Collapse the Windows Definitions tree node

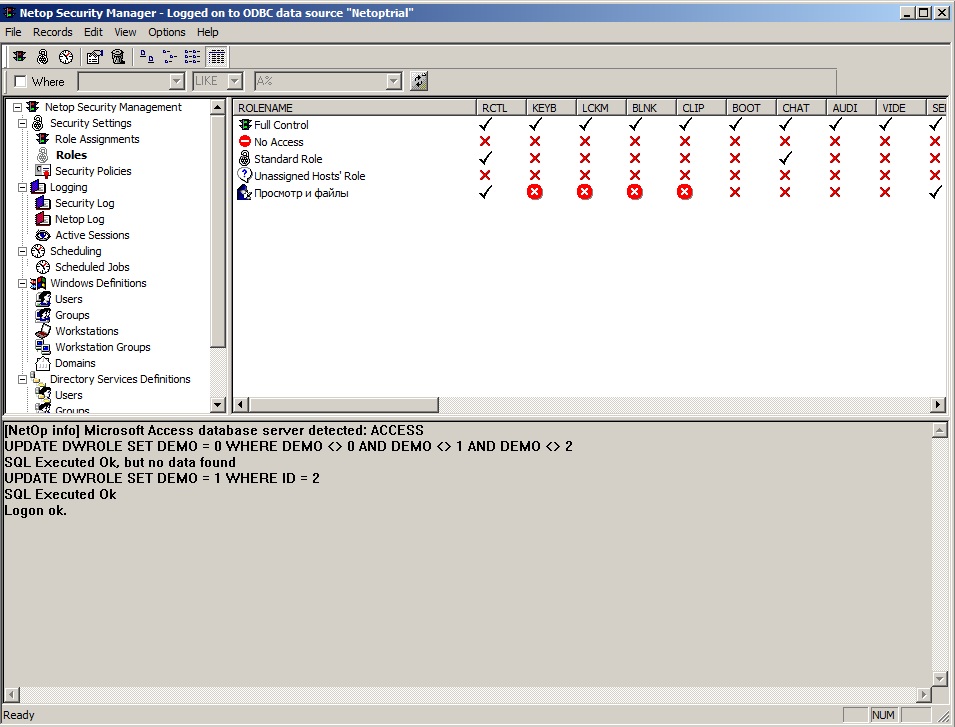23,283
